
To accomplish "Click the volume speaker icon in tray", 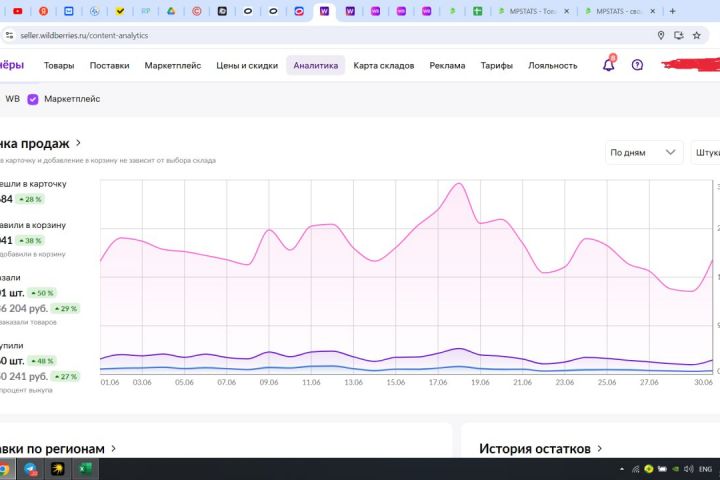I will (688, 469).
